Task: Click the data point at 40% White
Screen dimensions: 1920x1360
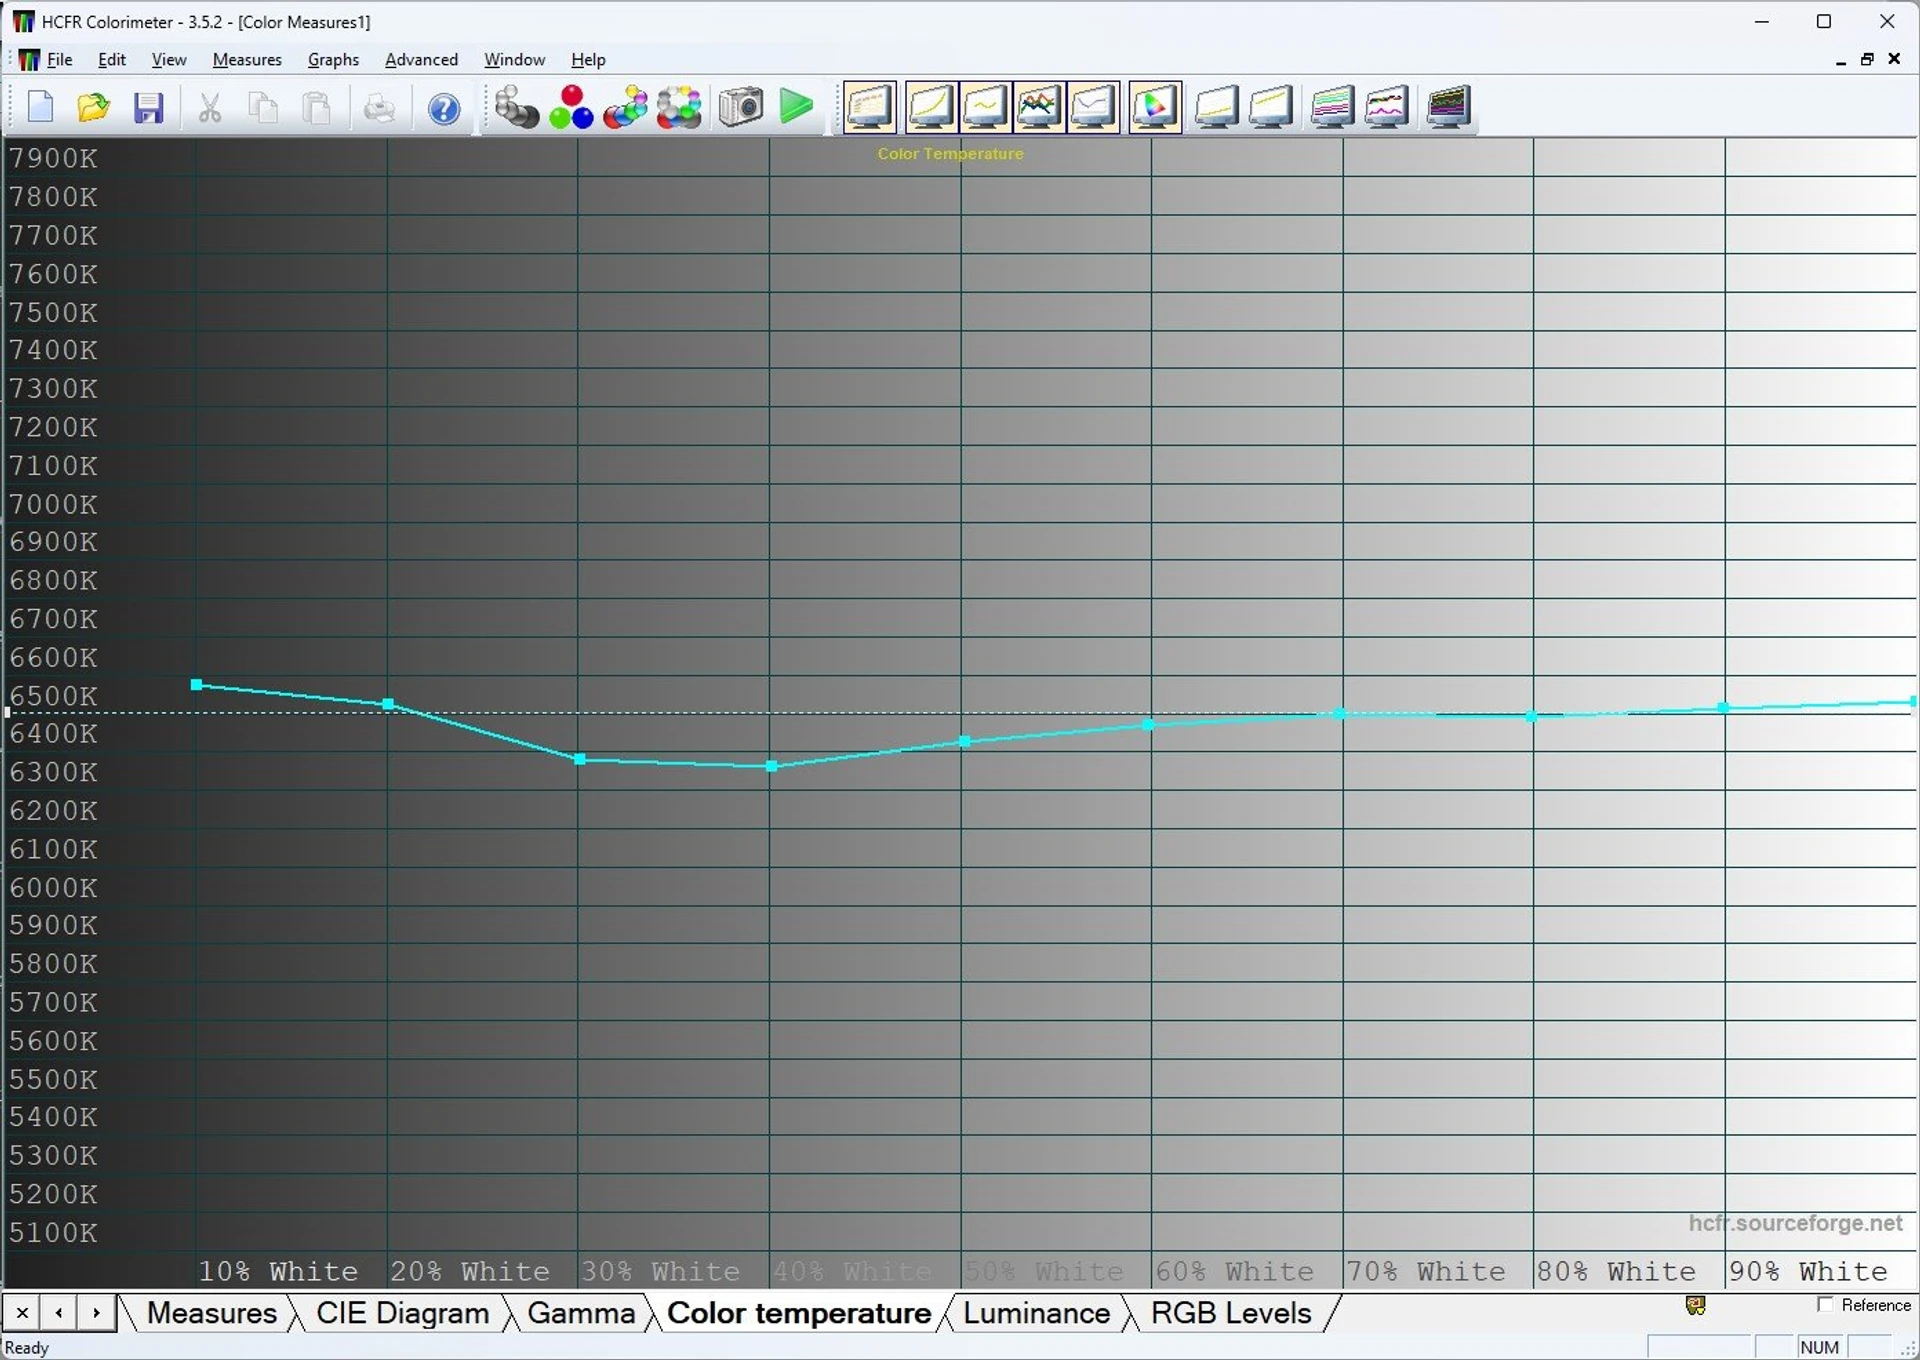Action: tap(771, 766)
